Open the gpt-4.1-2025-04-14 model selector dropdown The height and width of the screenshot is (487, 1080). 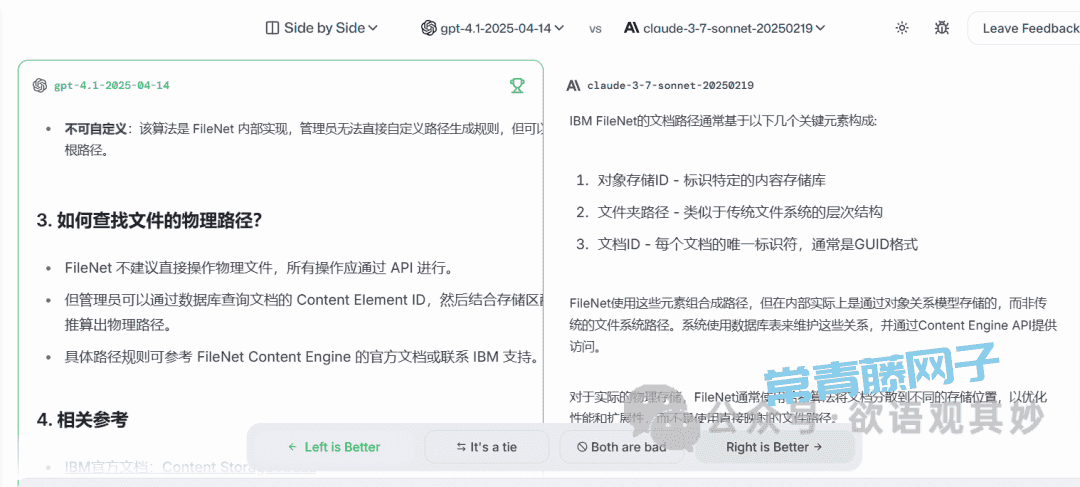pyautogui.click(x=492, y=28)
